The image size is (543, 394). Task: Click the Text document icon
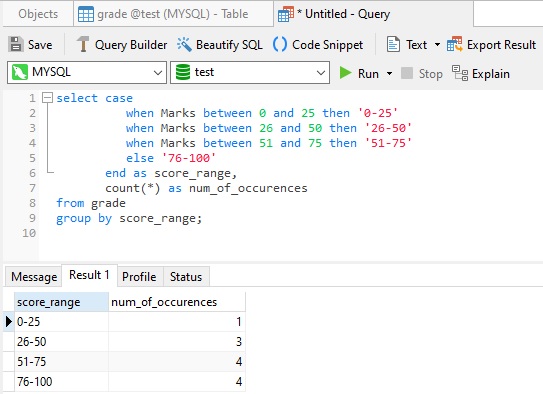coord(393,44)
